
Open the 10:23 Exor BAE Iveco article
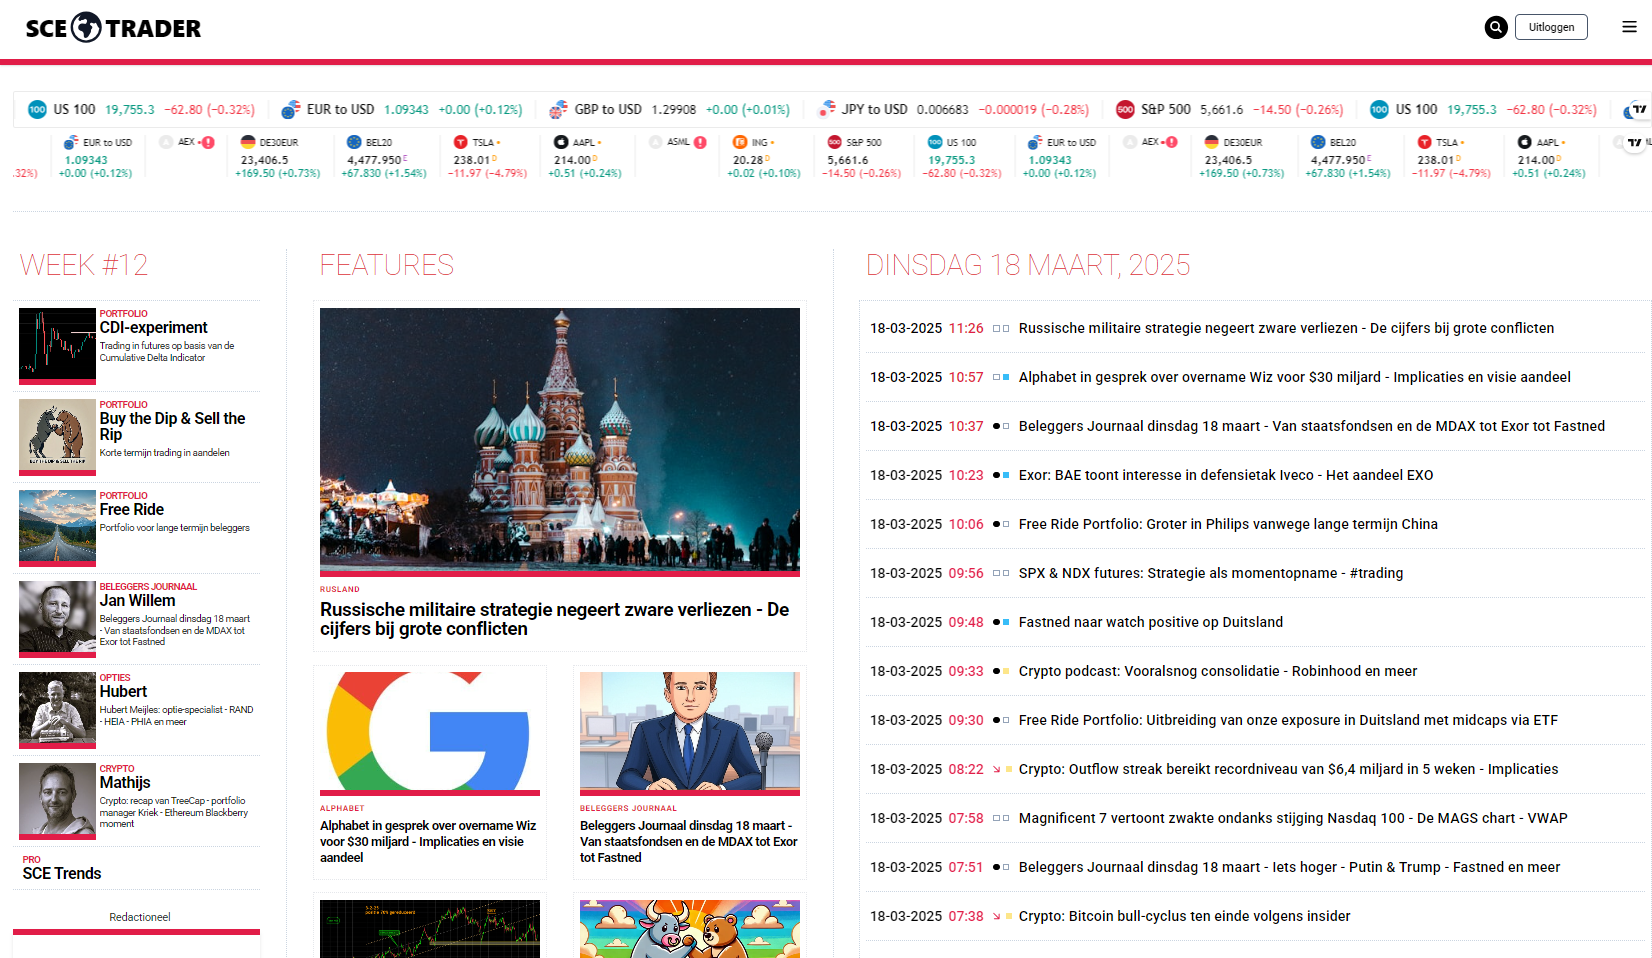(1226, 475)
